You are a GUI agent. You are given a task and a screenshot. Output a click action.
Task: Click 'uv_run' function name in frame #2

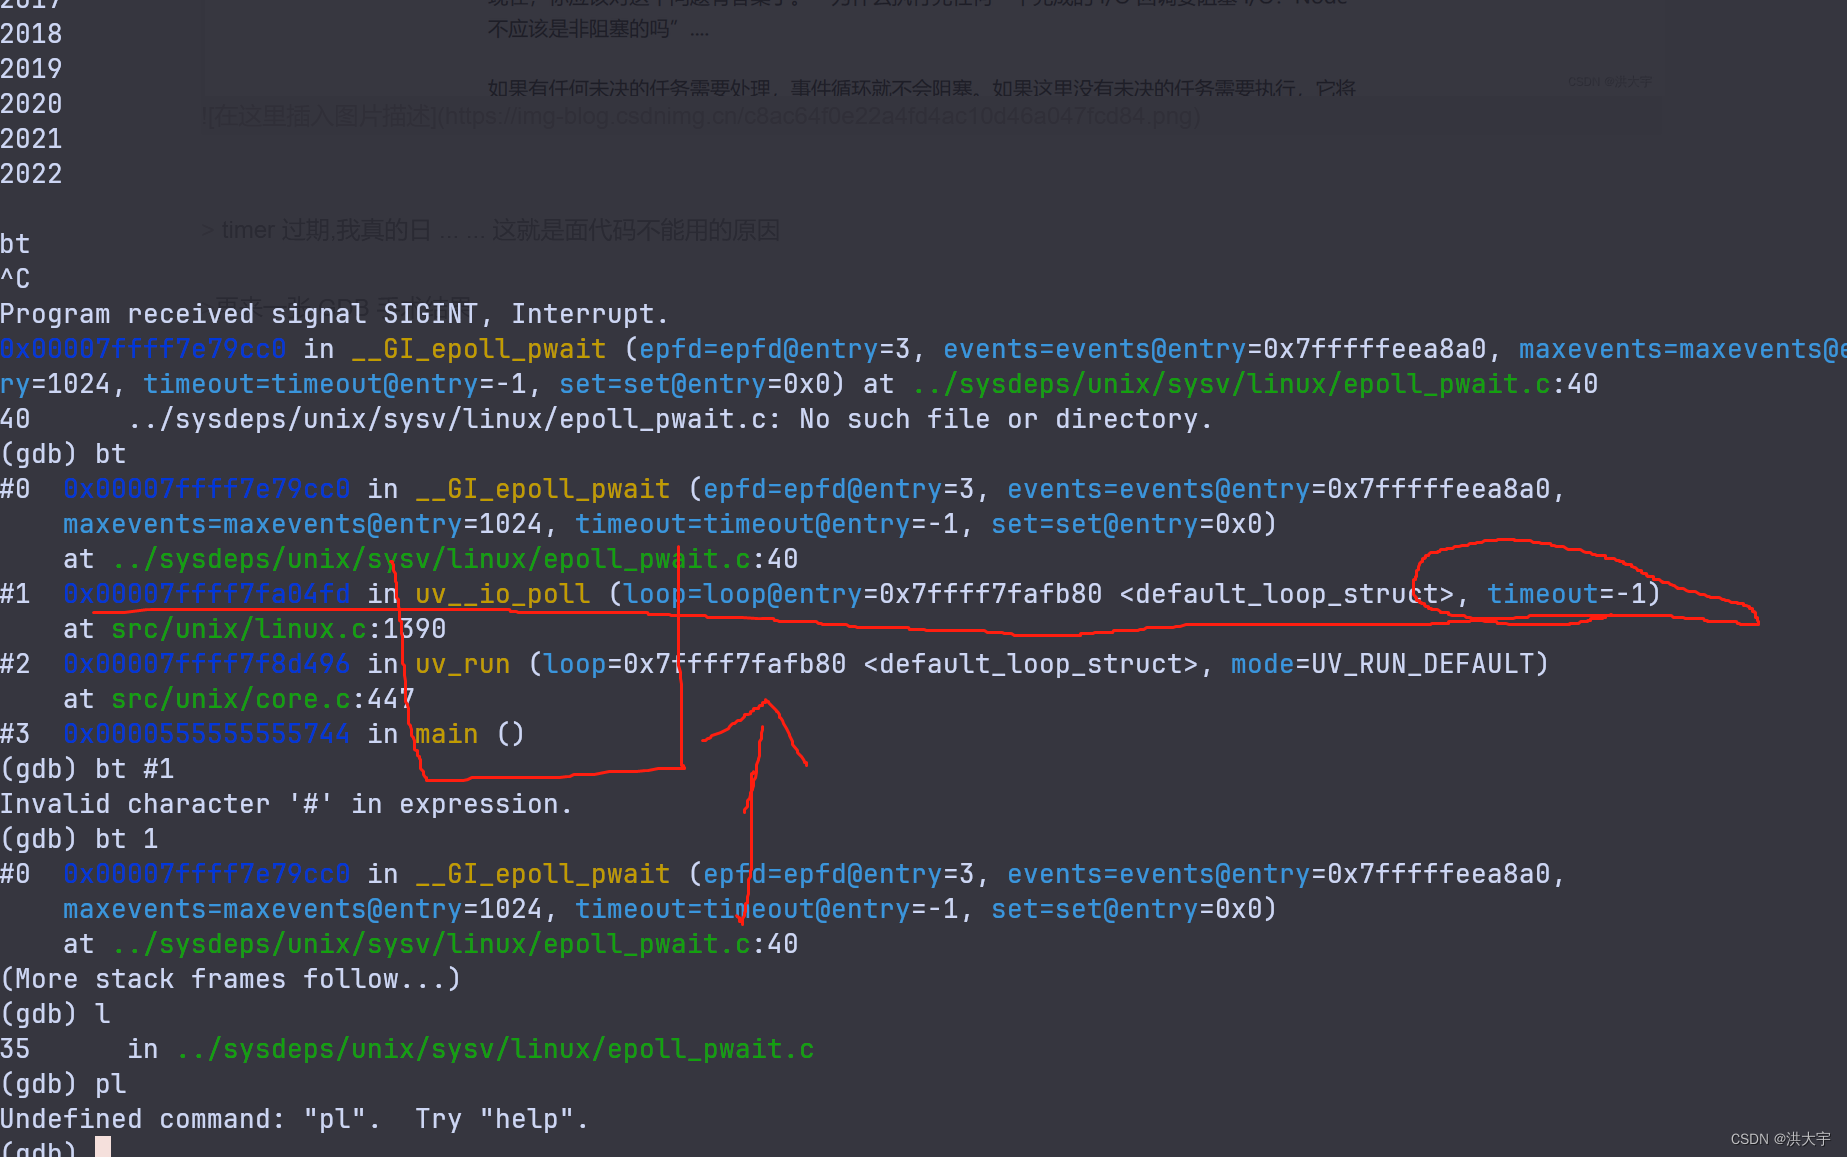(463, 664)
